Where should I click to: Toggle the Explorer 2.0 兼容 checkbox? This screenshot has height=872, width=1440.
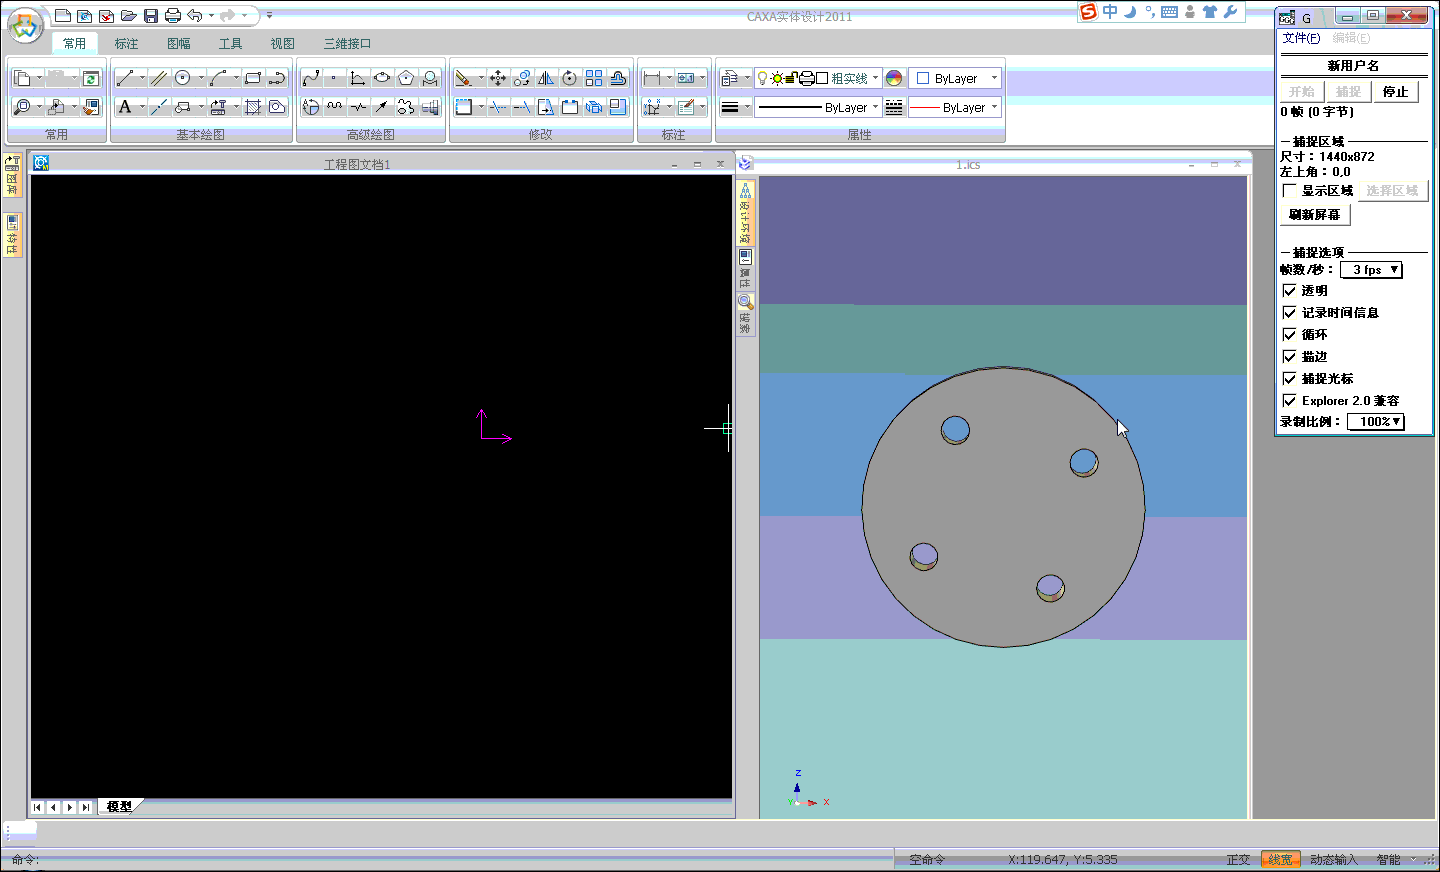[1290, 401]
